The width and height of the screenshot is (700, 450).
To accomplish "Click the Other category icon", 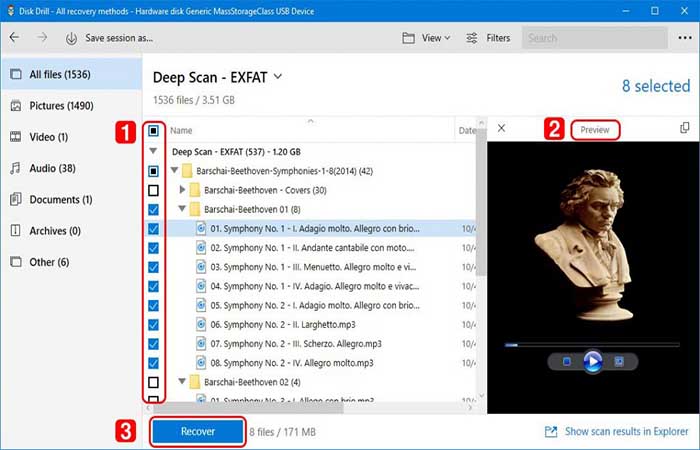I will (16, 262).
